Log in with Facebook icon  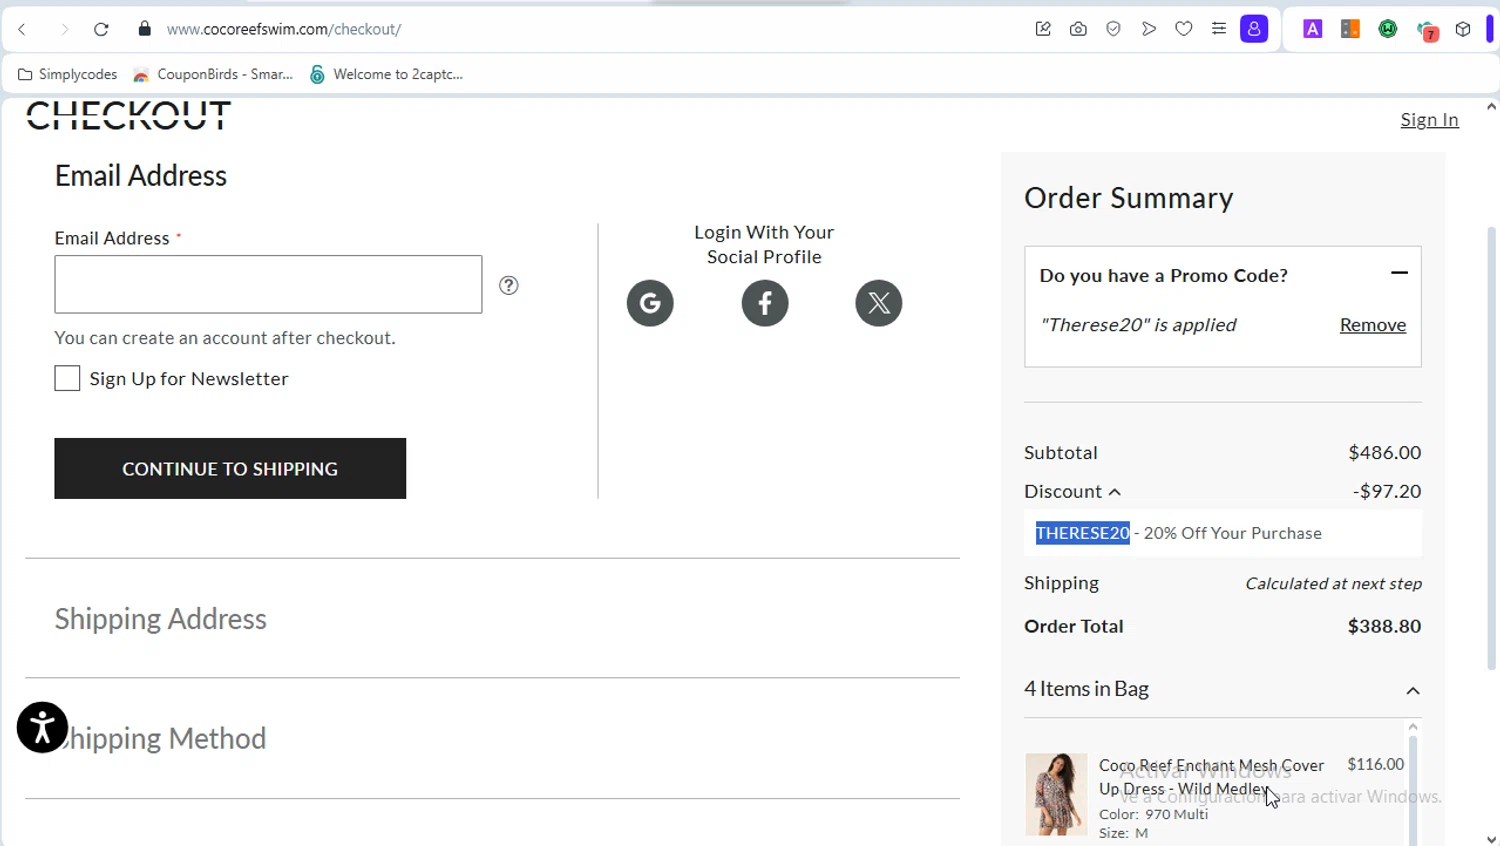(x=765, y=303)
